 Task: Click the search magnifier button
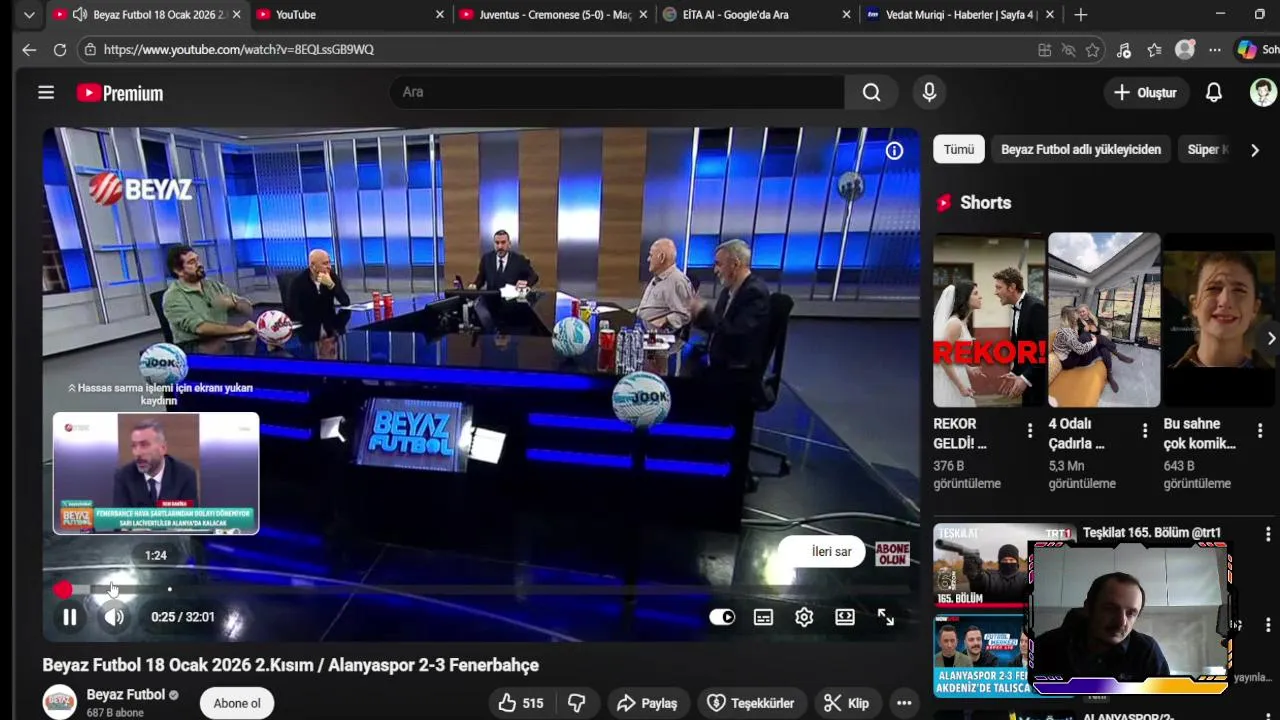[x=871, y=92]
